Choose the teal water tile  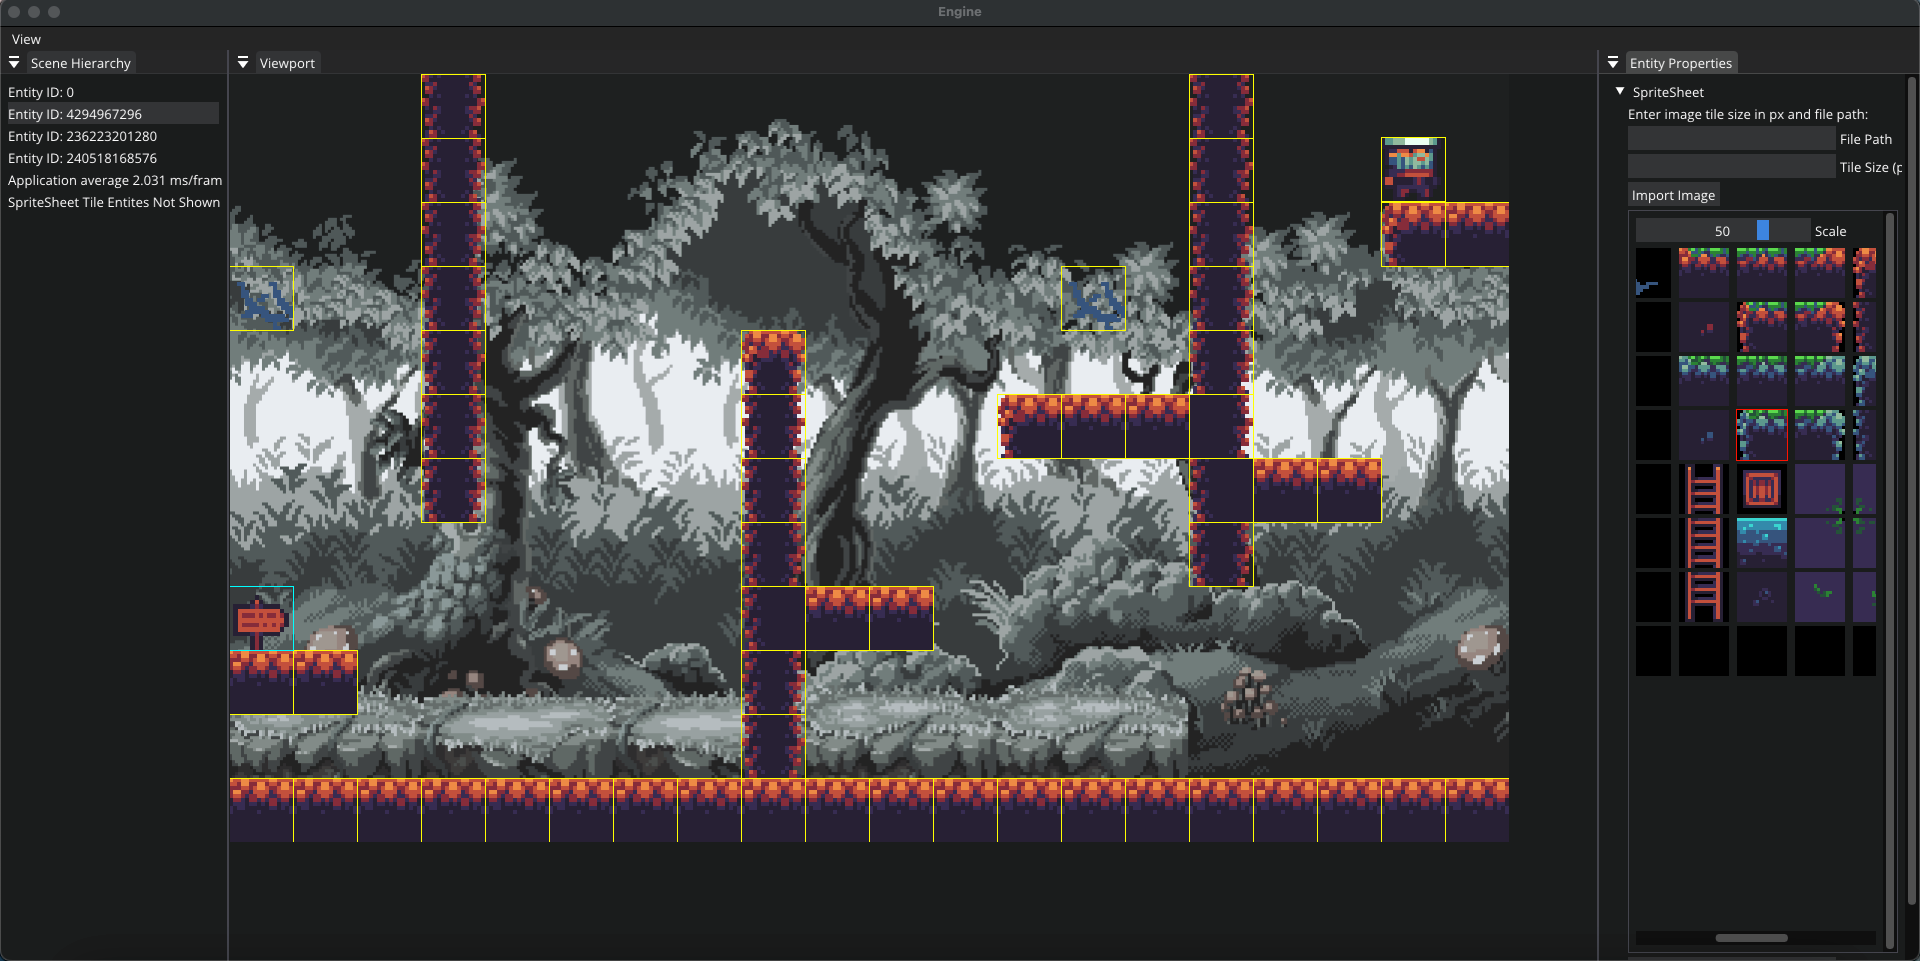point(1762,543)
